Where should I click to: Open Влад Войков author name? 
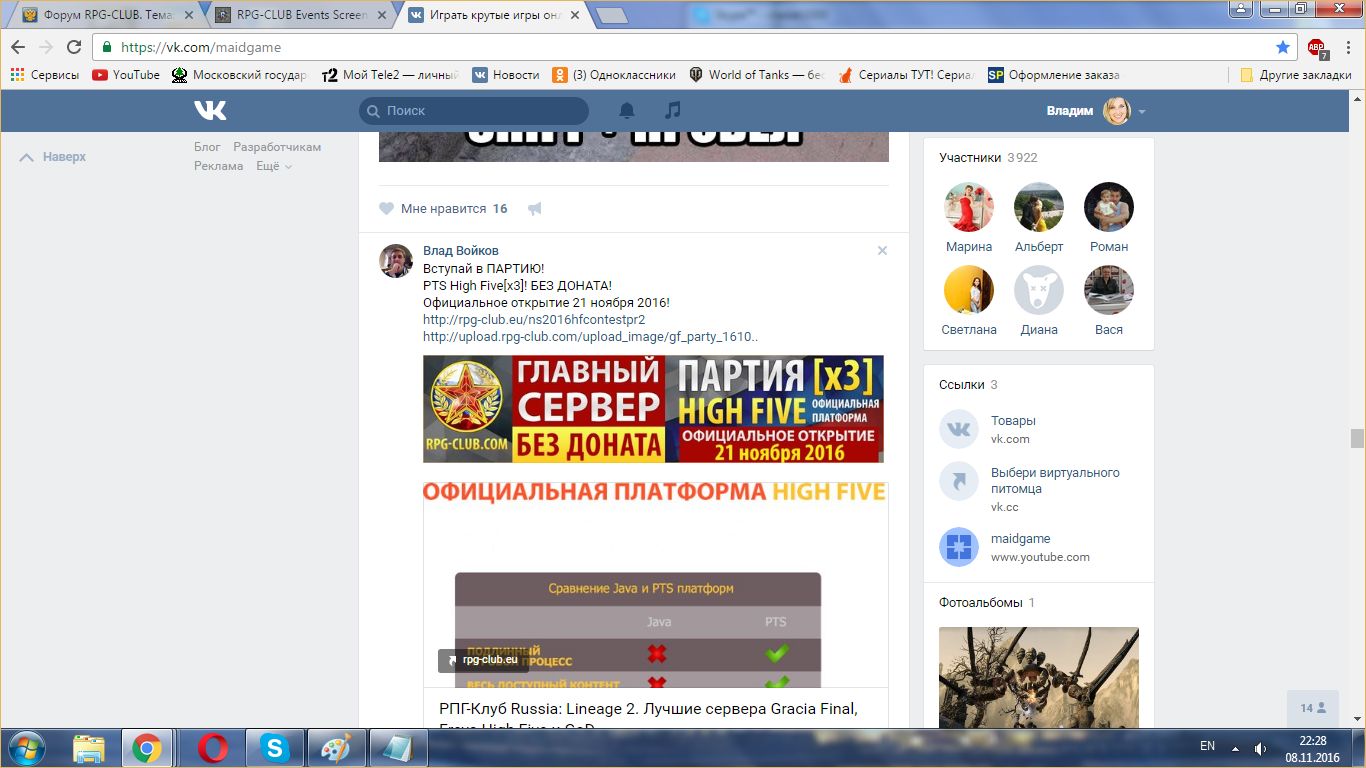[x=461, y=250]
